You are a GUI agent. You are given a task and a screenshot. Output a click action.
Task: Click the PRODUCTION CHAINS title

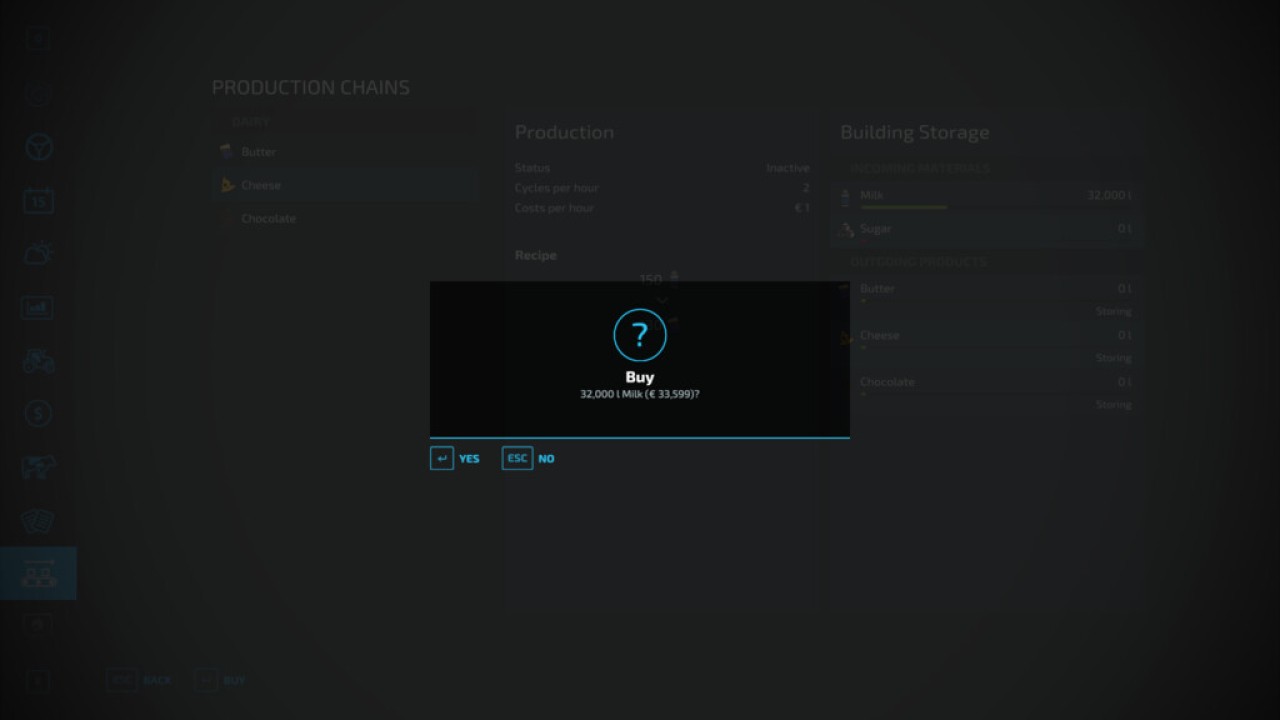[x=311, y=87]
